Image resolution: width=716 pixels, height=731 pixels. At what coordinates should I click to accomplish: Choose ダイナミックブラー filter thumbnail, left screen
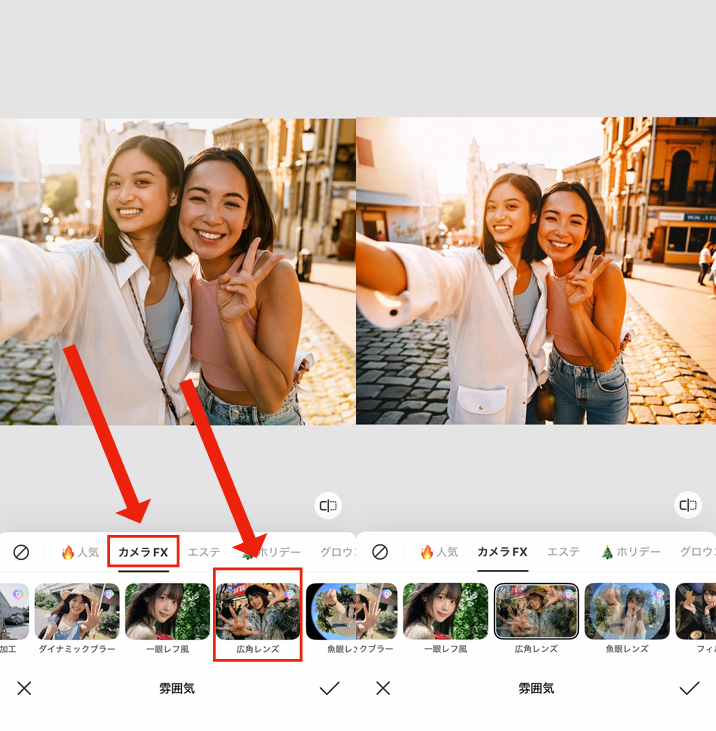tap(77, 611)
